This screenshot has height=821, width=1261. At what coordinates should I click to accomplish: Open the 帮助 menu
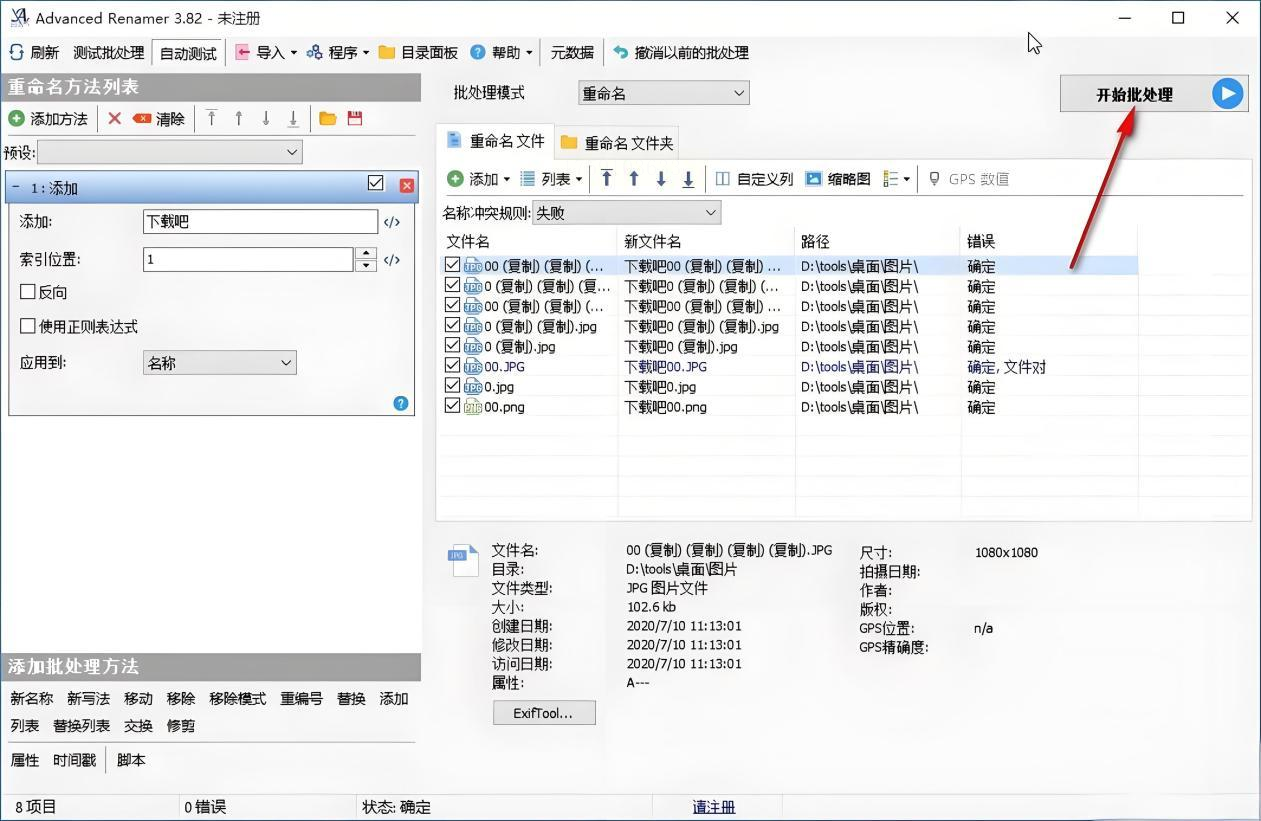[500, 52]
